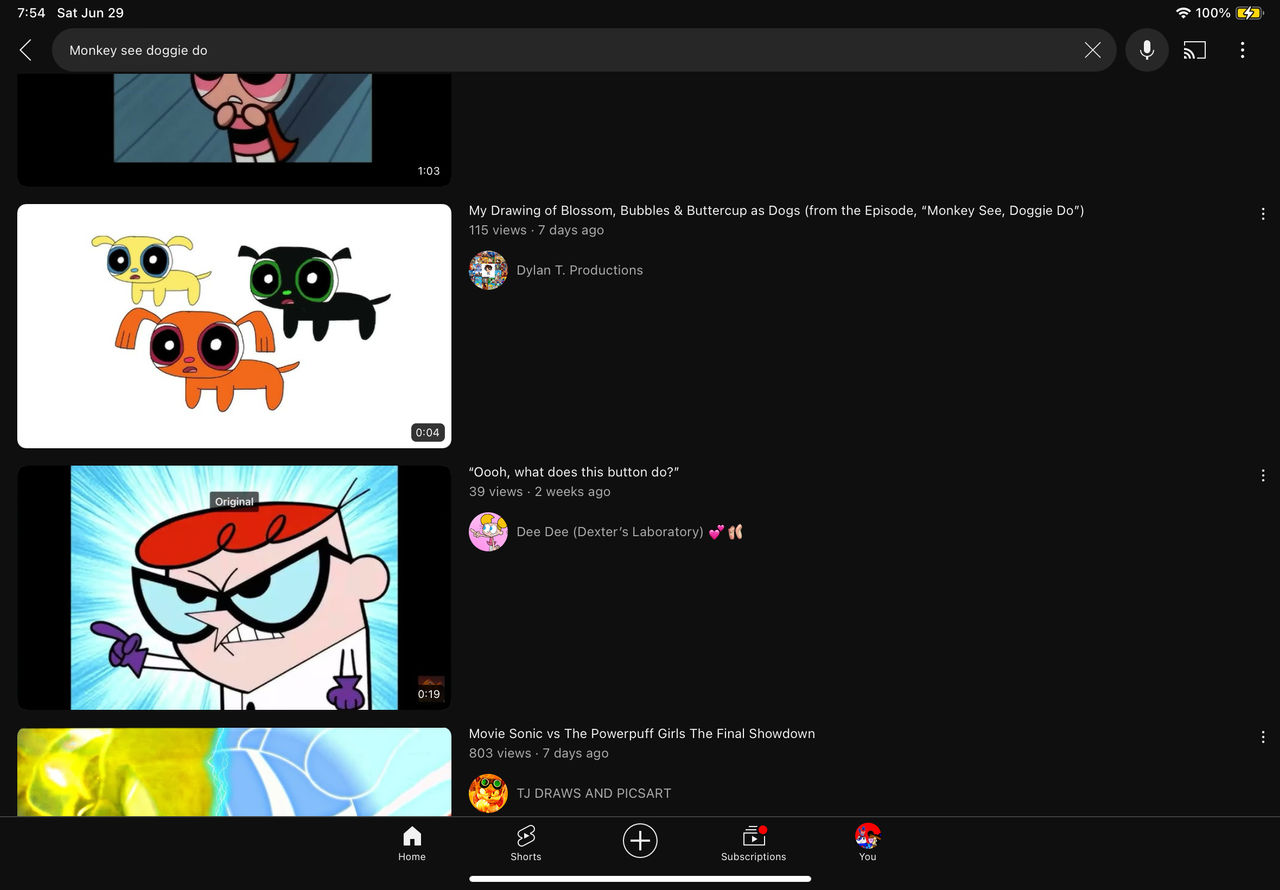Tap the '115 views · 7 days ago' text
1280x890 pixels.
coord(536,230)
